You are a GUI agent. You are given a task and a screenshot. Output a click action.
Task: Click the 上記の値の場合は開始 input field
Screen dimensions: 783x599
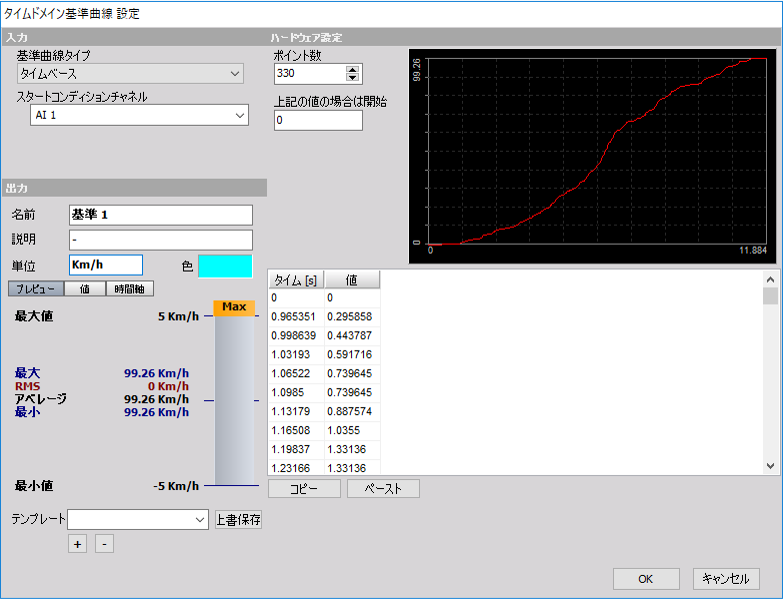[x=318, y=120]
